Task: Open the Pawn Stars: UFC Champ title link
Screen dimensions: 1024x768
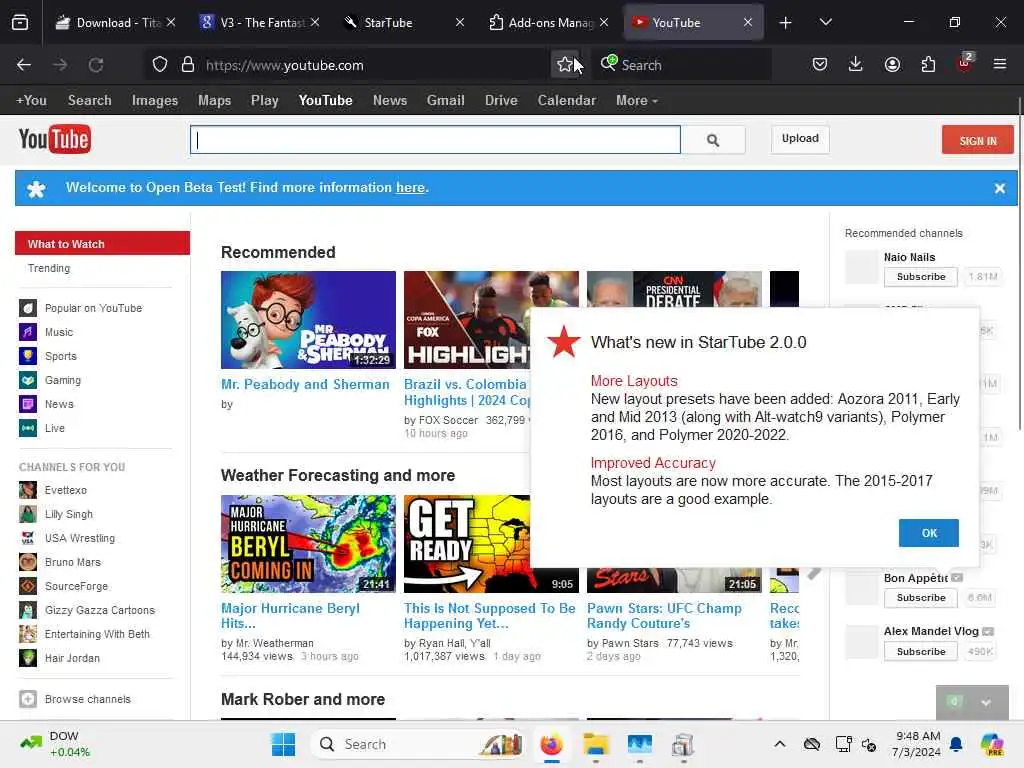Action: pos(664,616)
